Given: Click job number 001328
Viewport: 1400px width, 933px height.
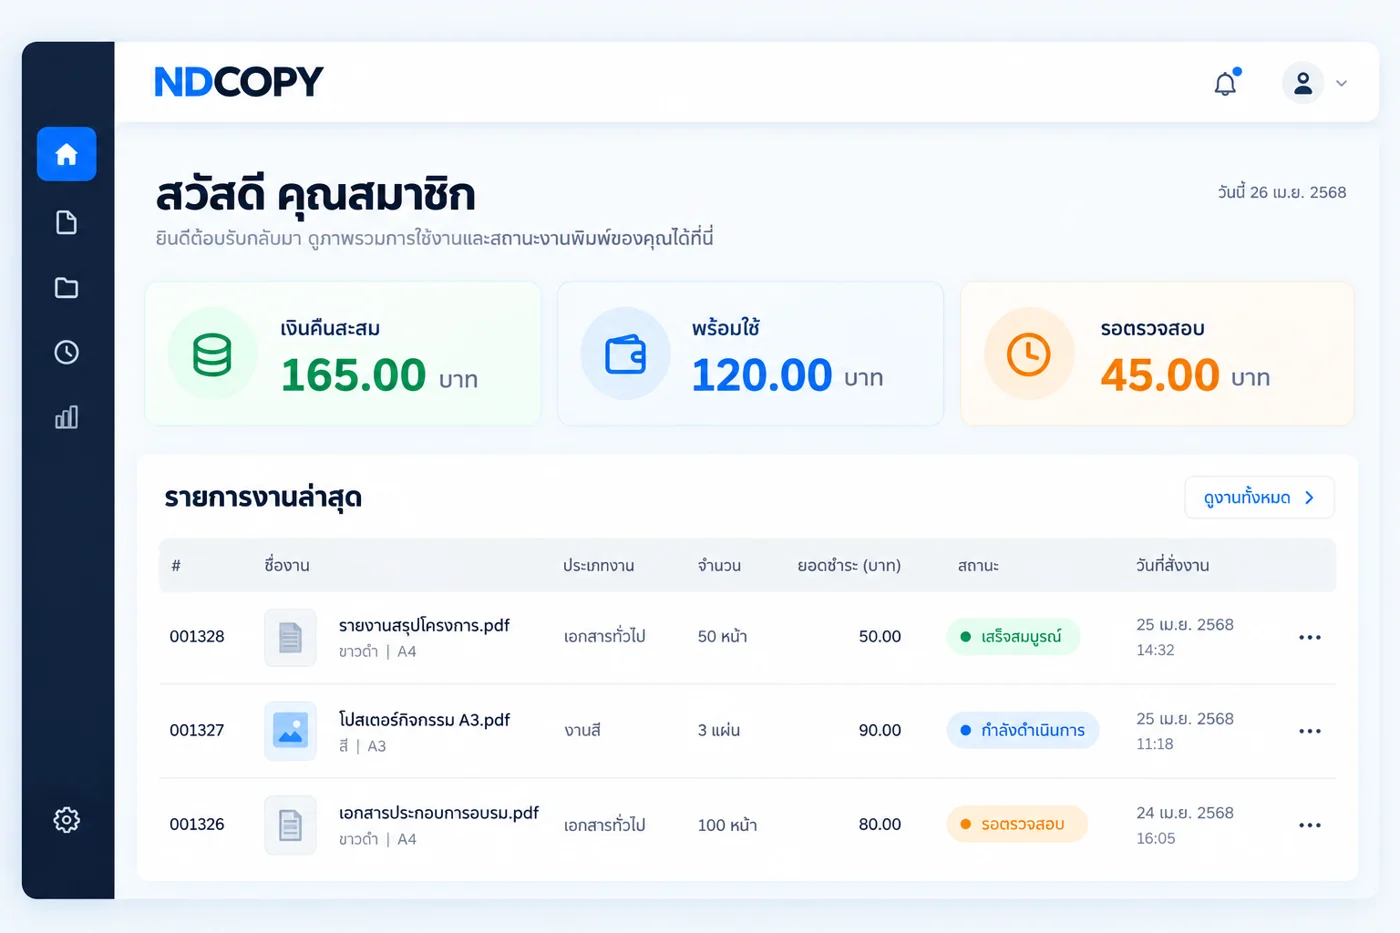Looking at the screenshot, I should point(197,636).
